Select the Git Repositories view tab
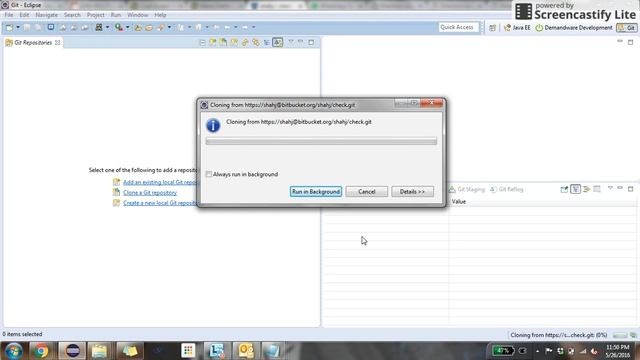 tap(33, 42)
